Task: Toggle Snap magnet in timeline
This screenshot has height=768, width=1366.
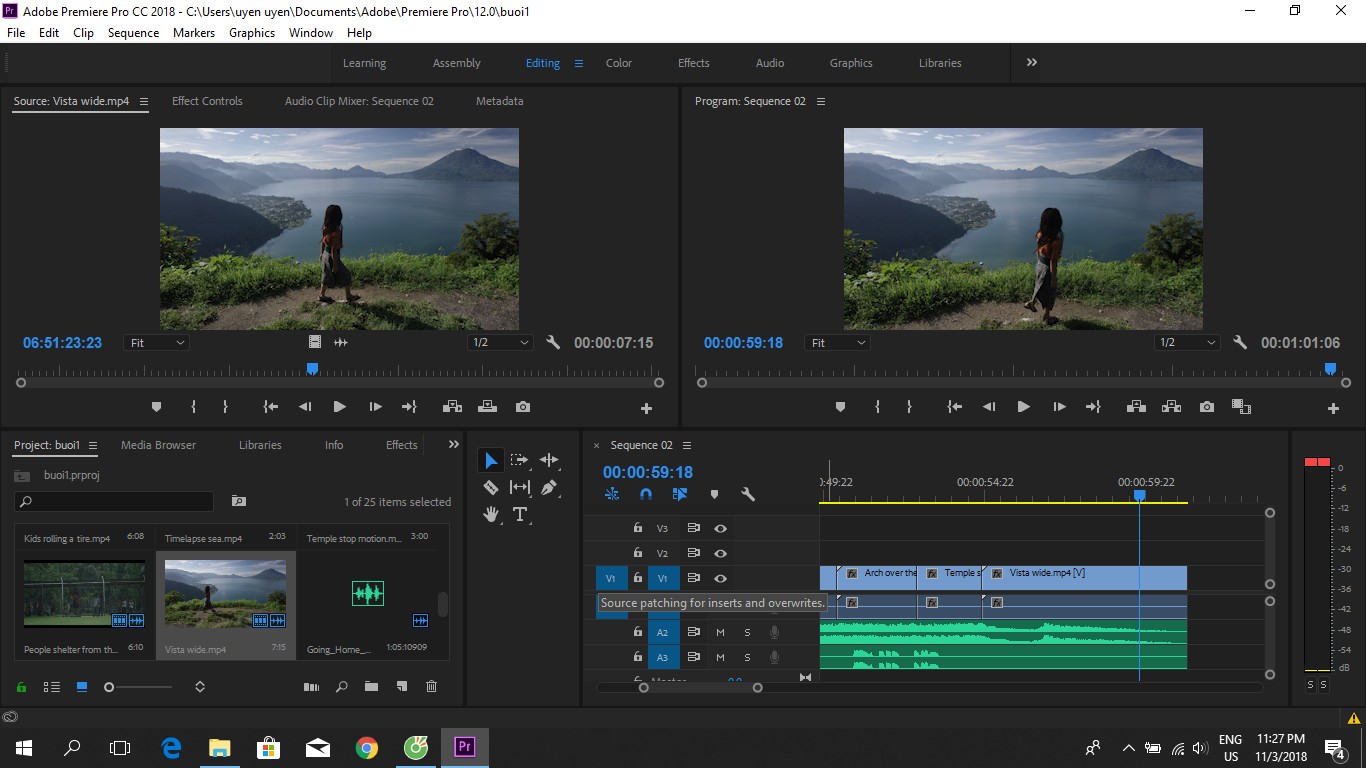Action: (646, 494)
